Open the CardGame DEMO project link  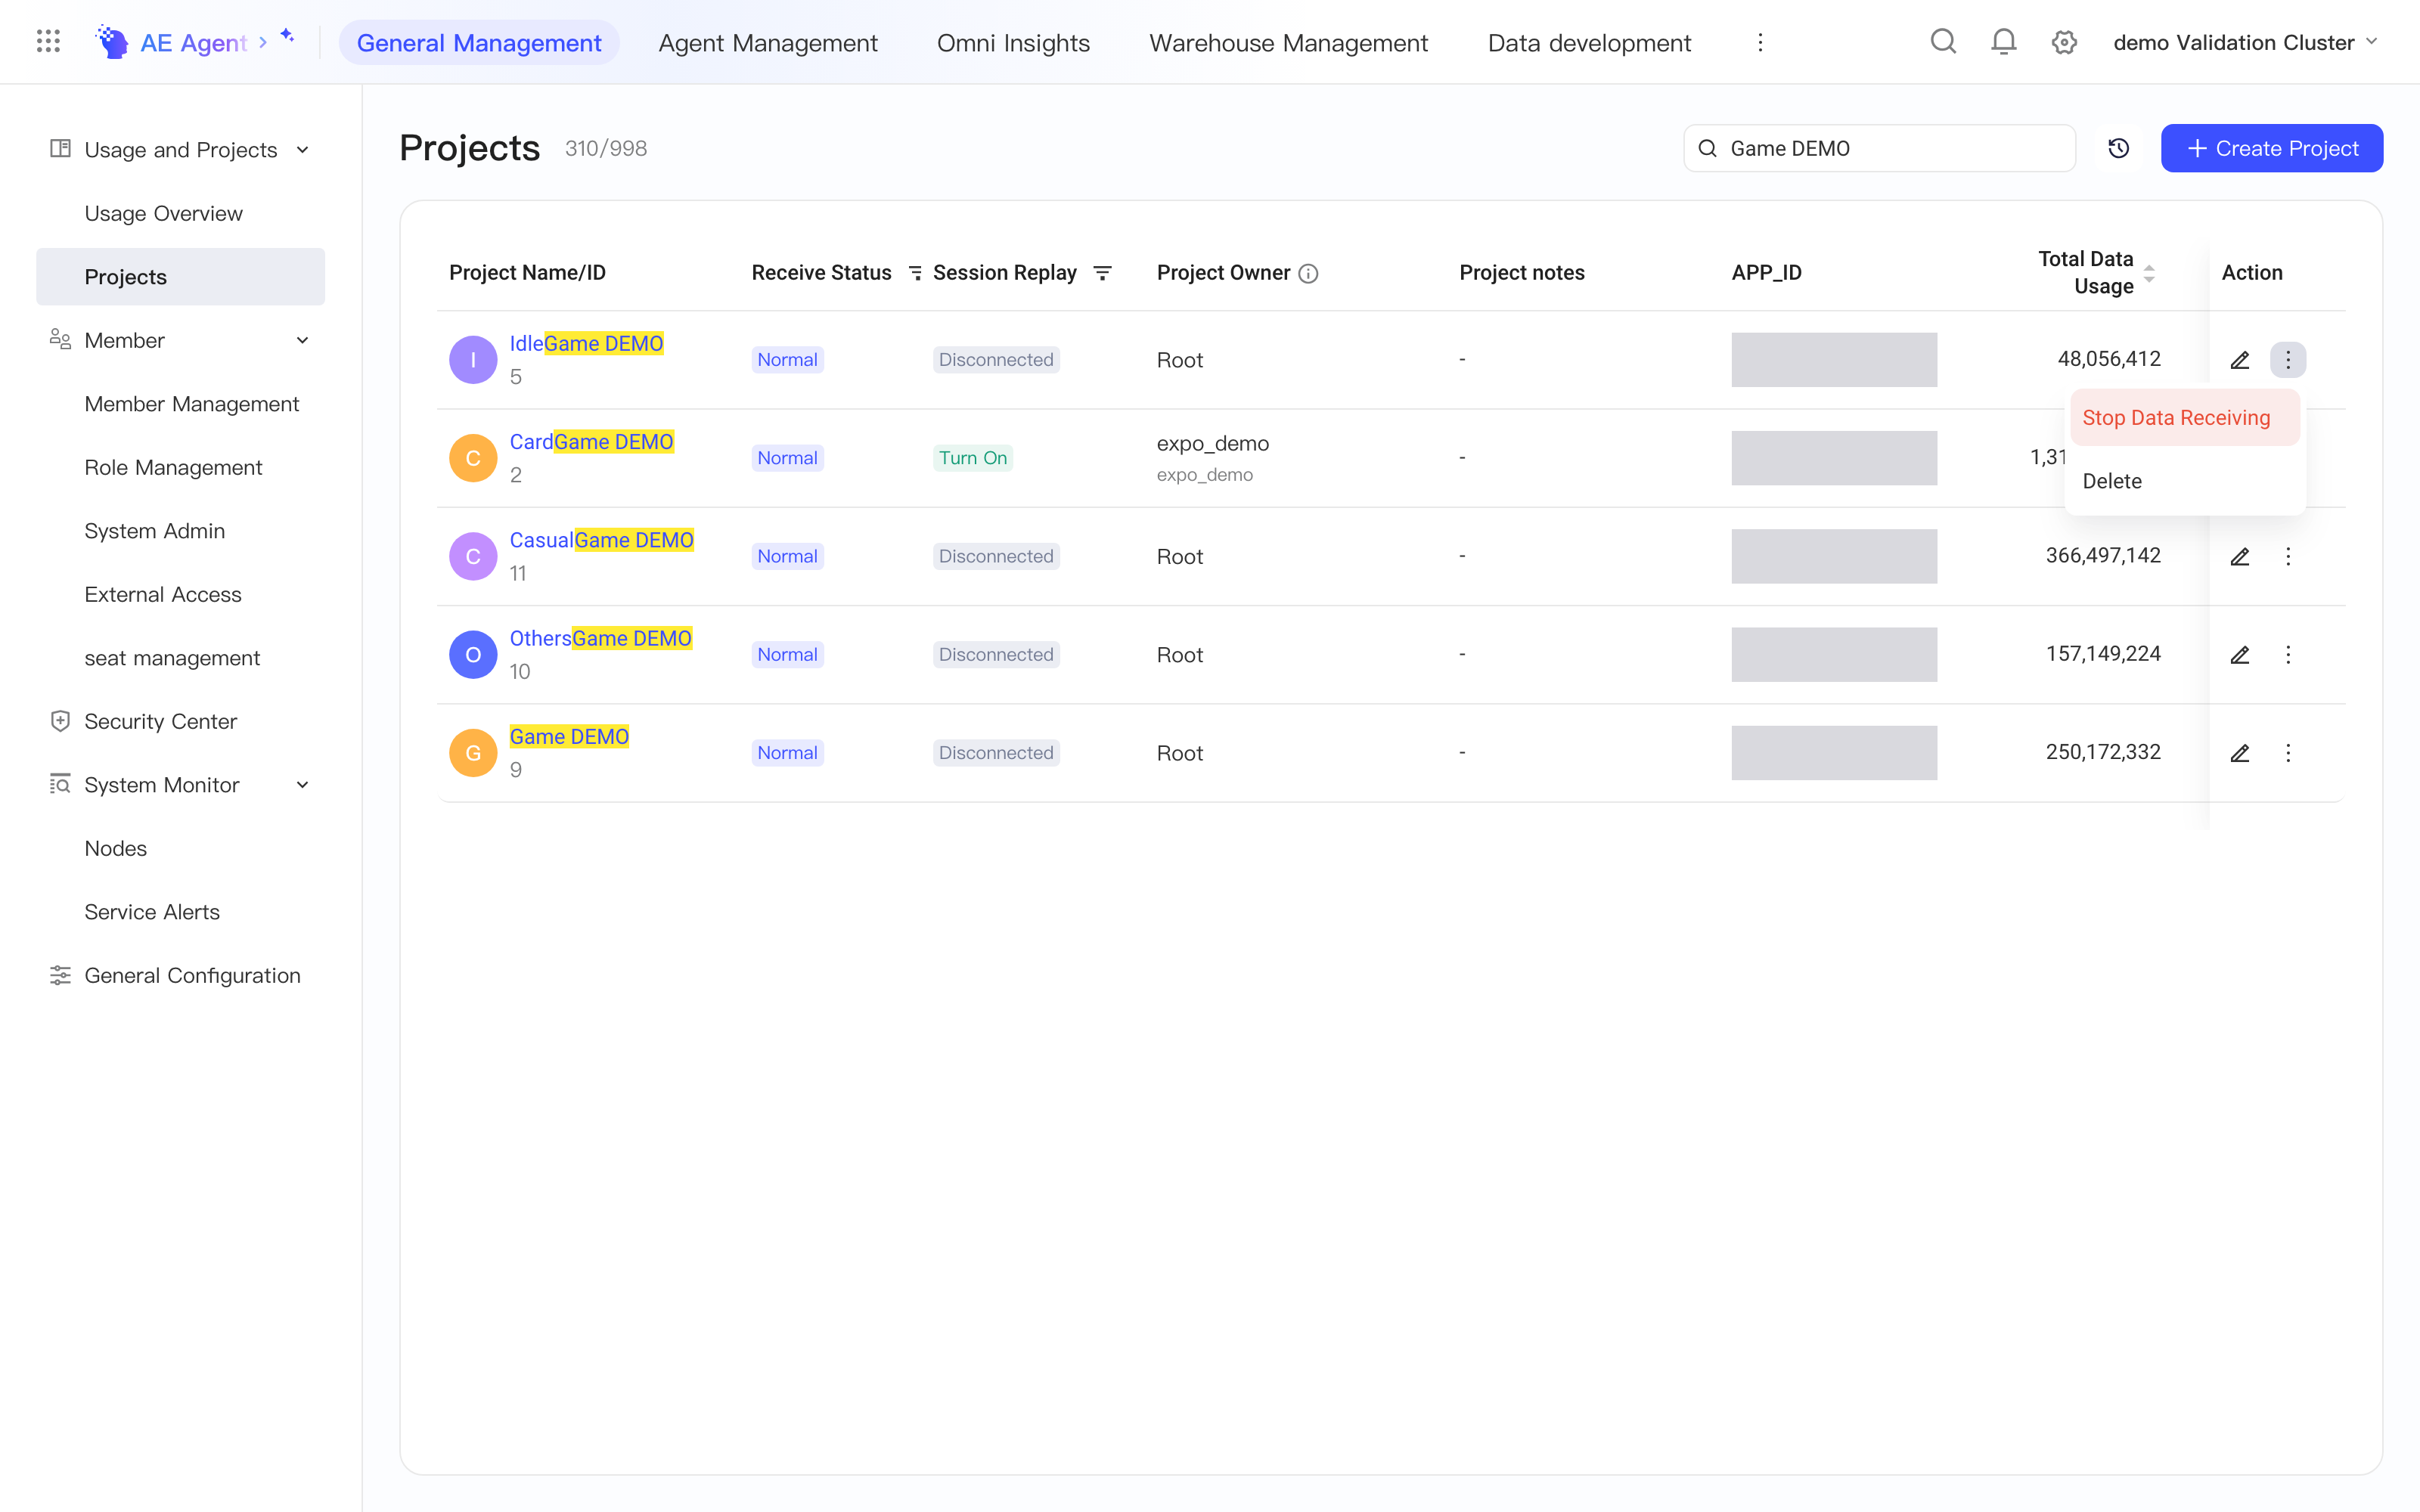point(591,441)
